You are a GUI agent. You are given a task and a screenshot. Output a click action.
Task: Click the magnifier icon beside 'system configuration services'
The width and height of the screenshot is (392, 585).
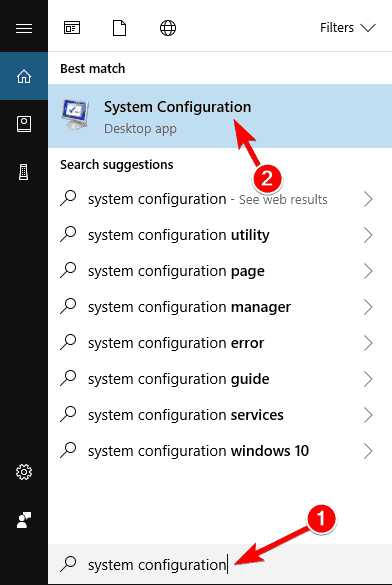(x=68, y=414)
